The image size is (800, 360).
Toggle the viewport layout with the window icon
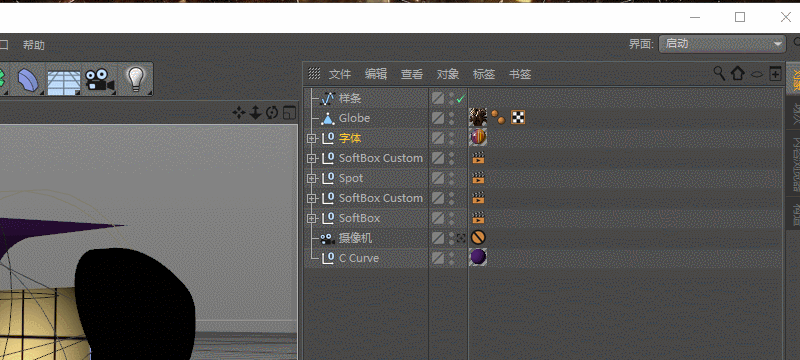(x=289, y=113)
